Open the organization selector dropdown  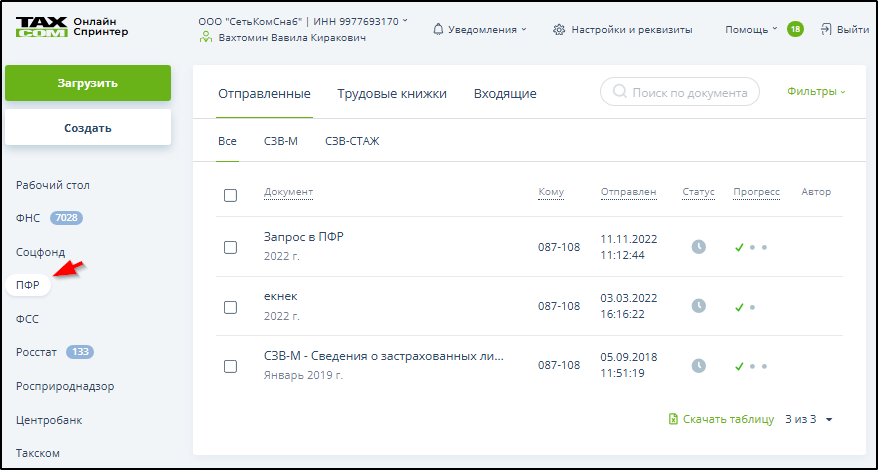300,21
